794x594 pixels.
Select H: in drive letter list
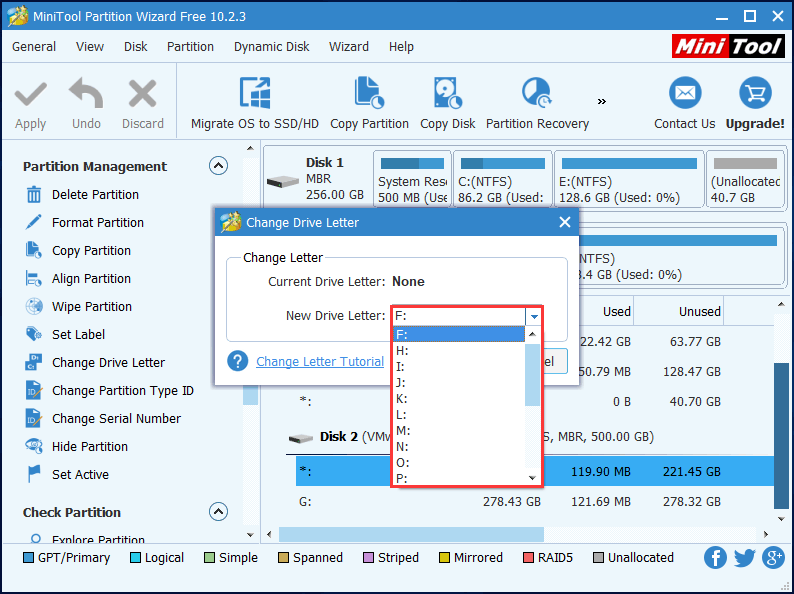(459, 350)
